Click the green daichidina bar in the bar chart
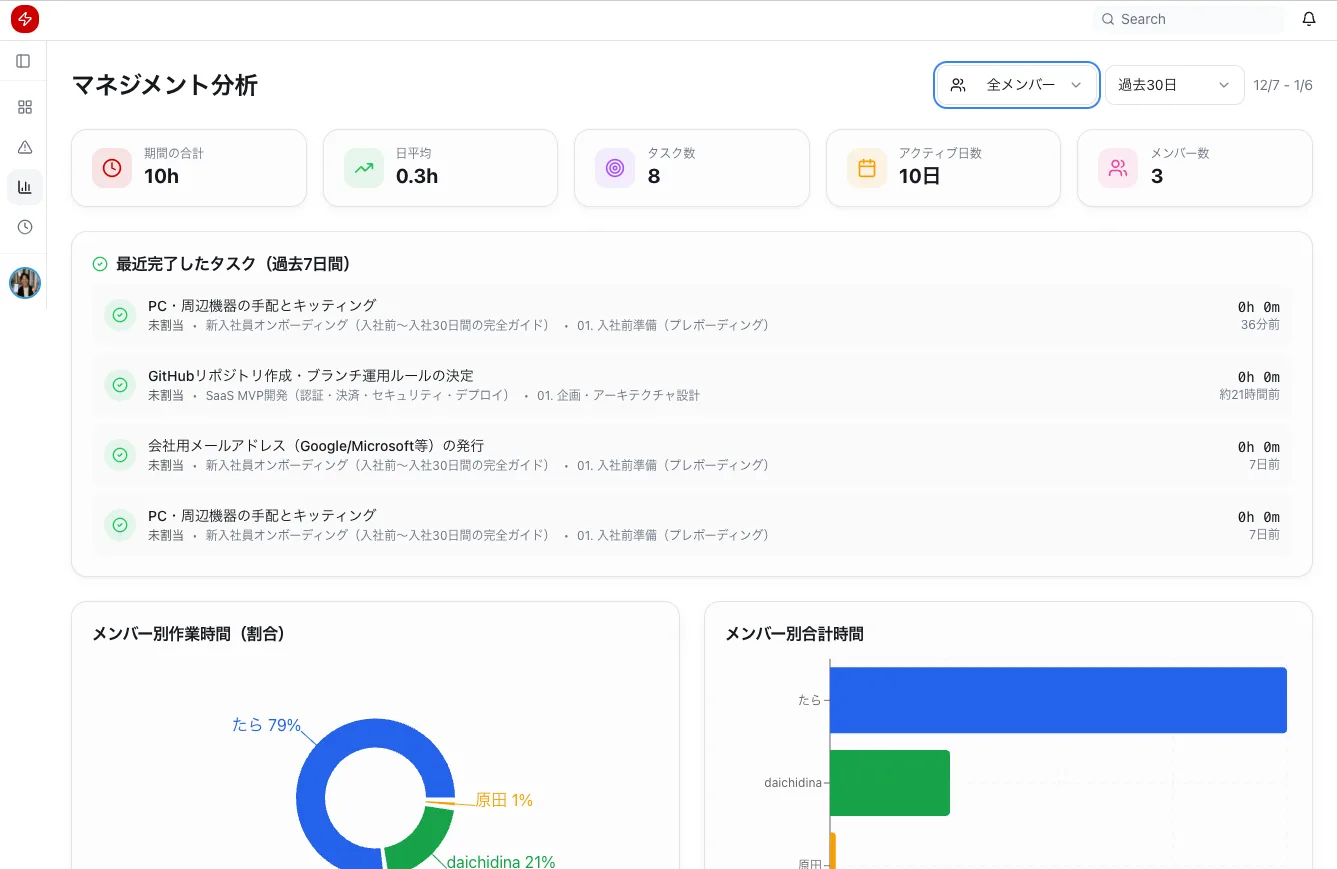The image size is (1337, 869). [890, 783]
